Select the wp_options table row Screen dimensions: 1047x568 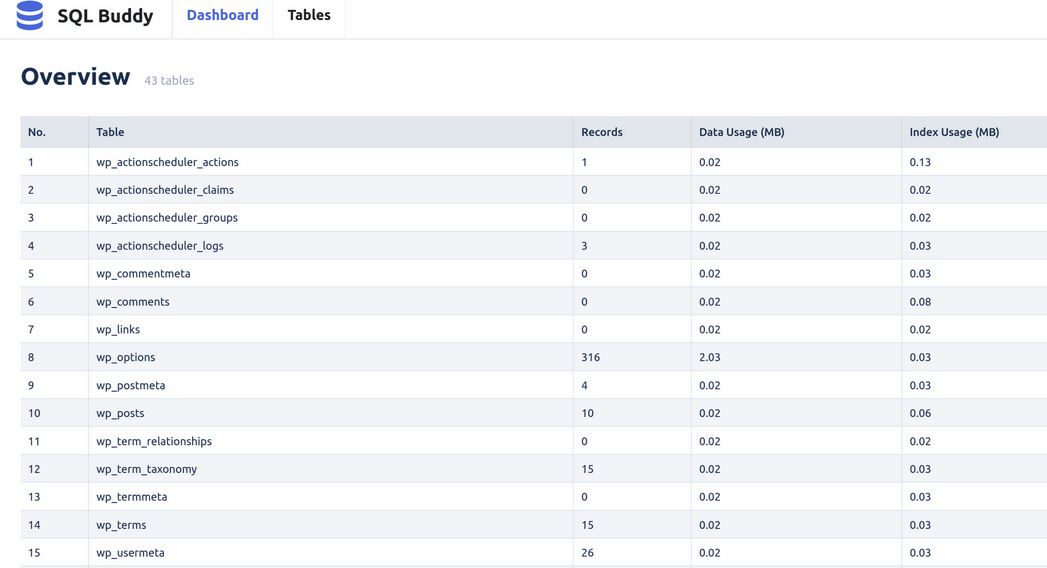pos(534,357)
